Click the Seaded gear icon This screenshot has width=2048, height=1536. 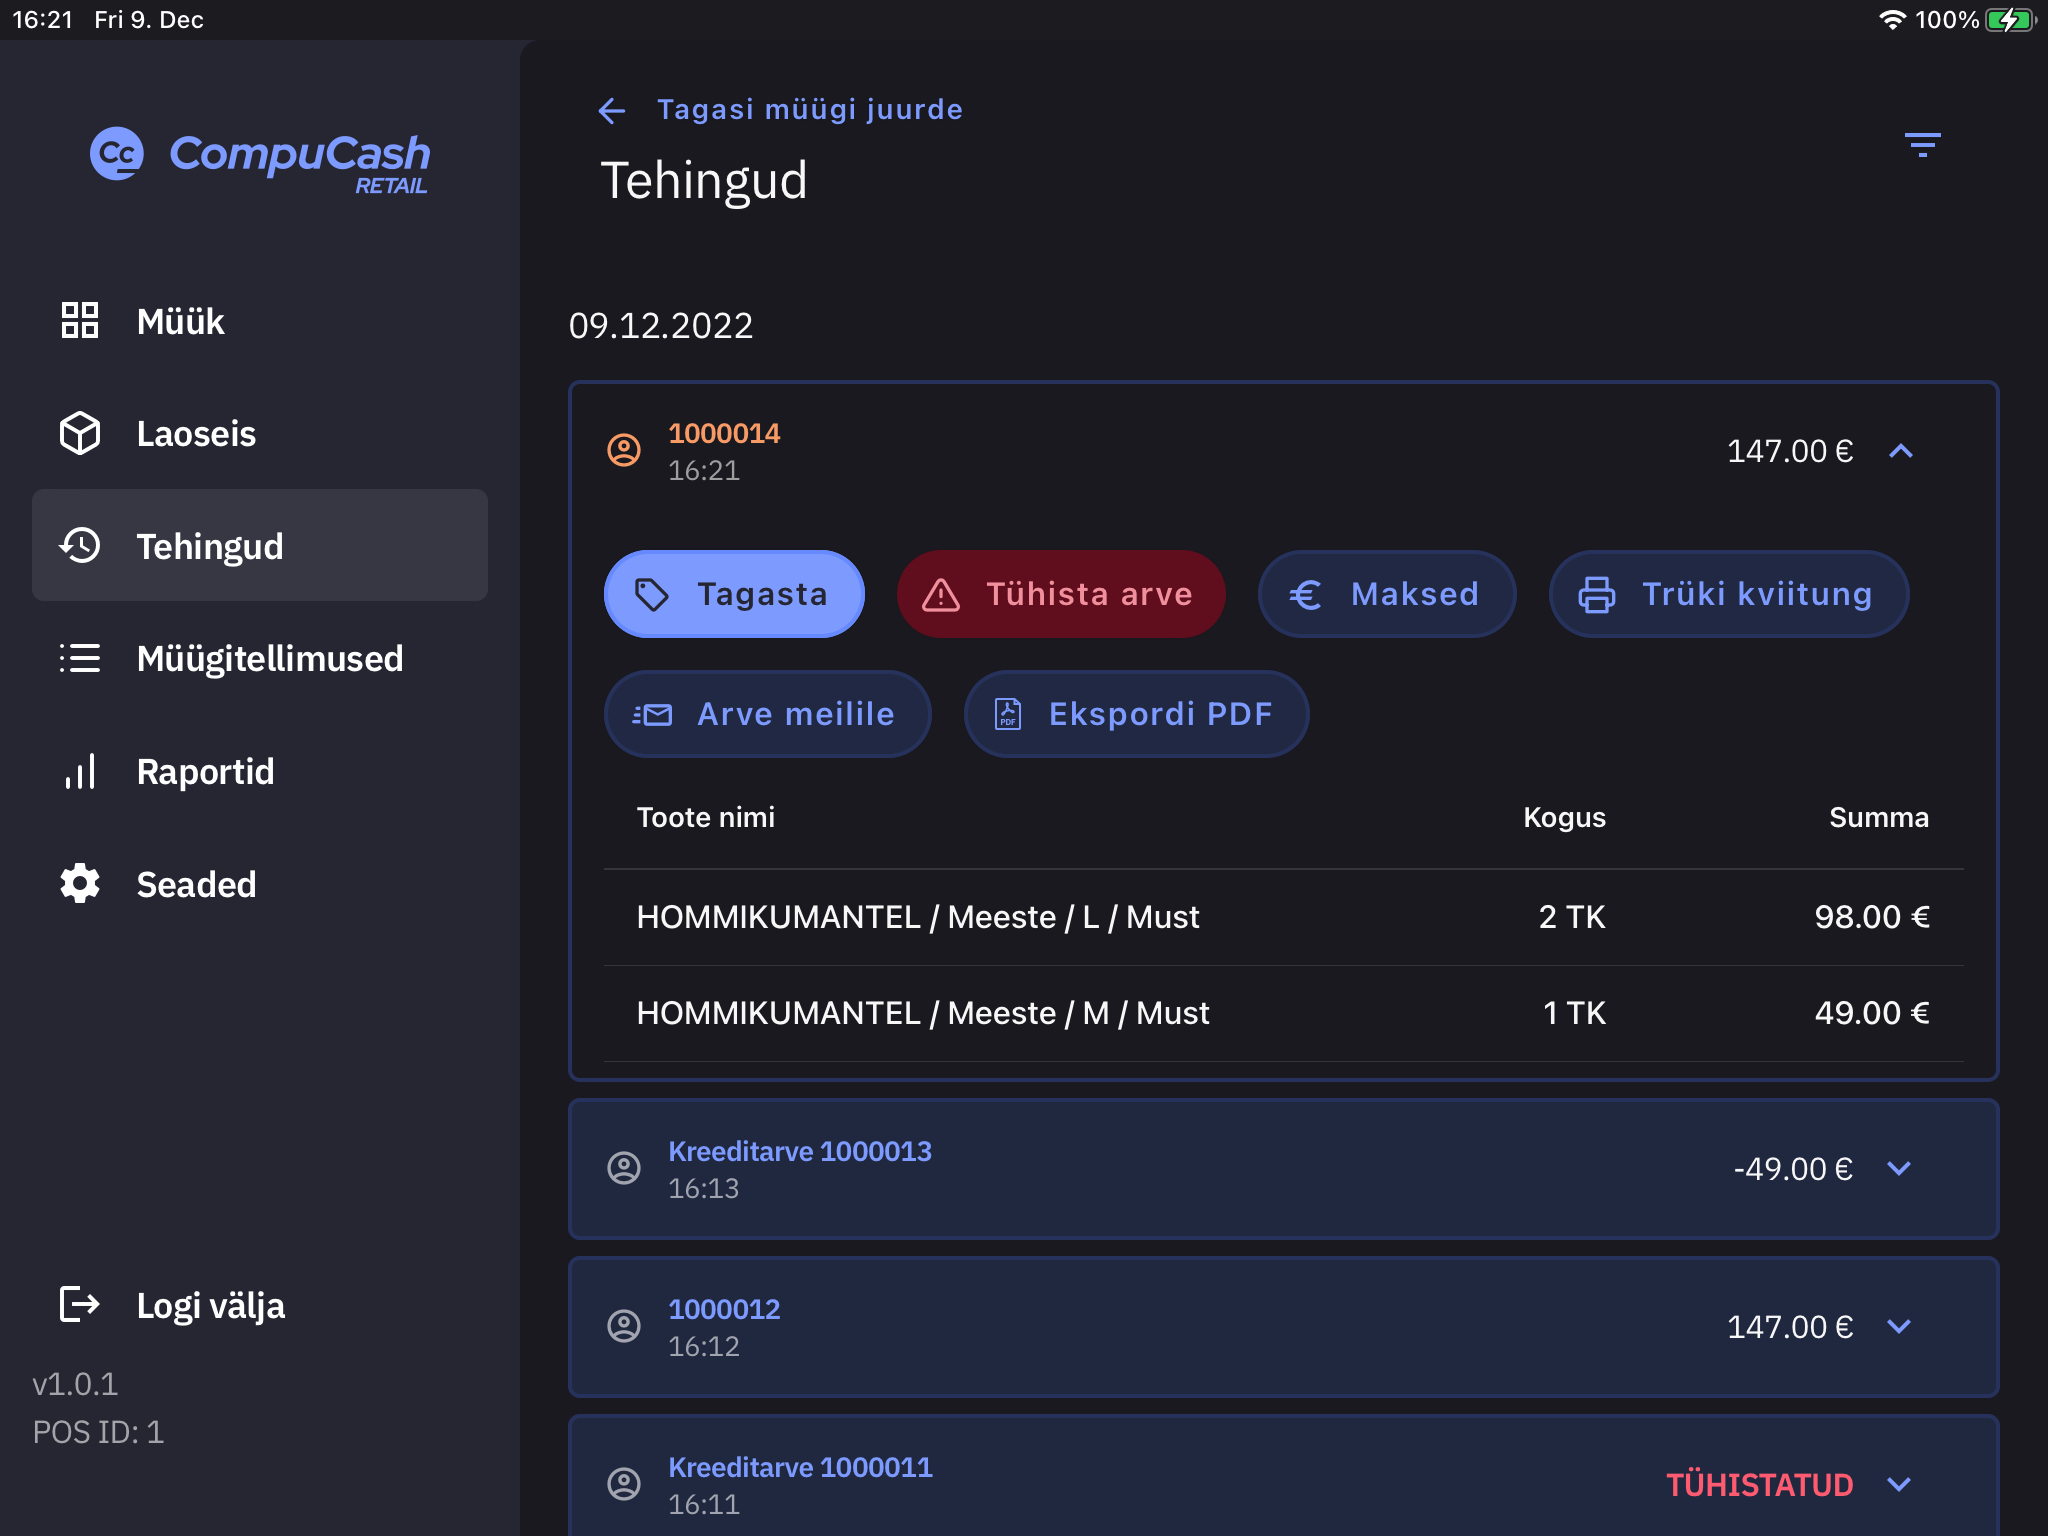tap(80, 884)
